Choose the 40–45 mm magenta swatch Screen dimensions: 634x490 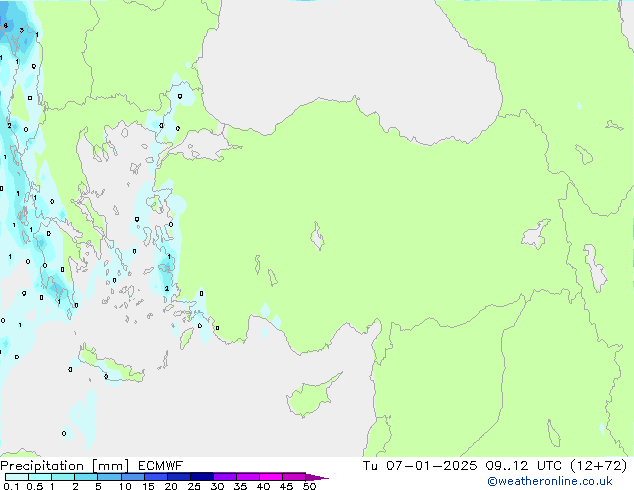pos(271,477)
